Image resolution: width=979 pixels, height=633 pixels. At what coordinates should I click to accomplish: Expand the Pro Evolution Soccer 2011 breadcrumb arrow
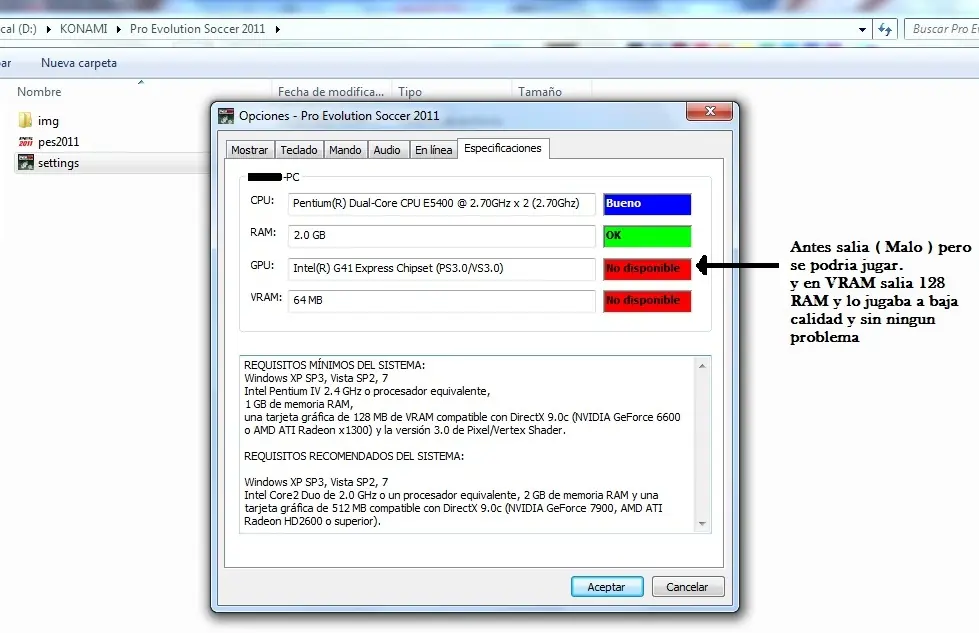277,29
